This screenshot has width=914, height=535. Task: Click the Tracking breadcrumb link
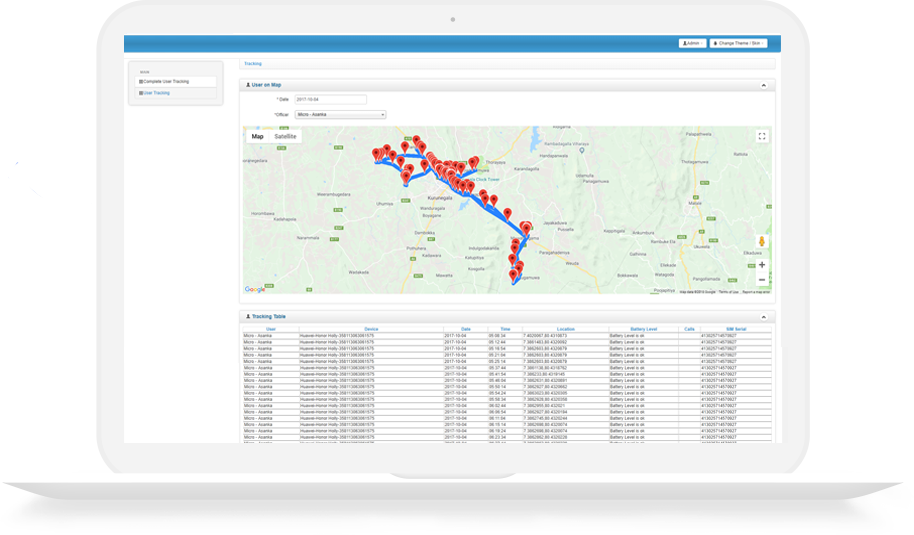pos(253,63)
